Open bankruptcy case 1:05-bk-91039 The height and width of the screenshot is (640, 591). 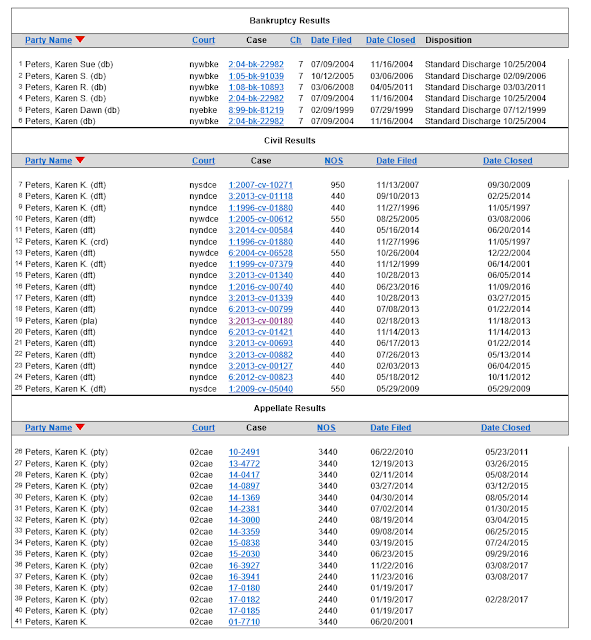[x=256, y=76]
